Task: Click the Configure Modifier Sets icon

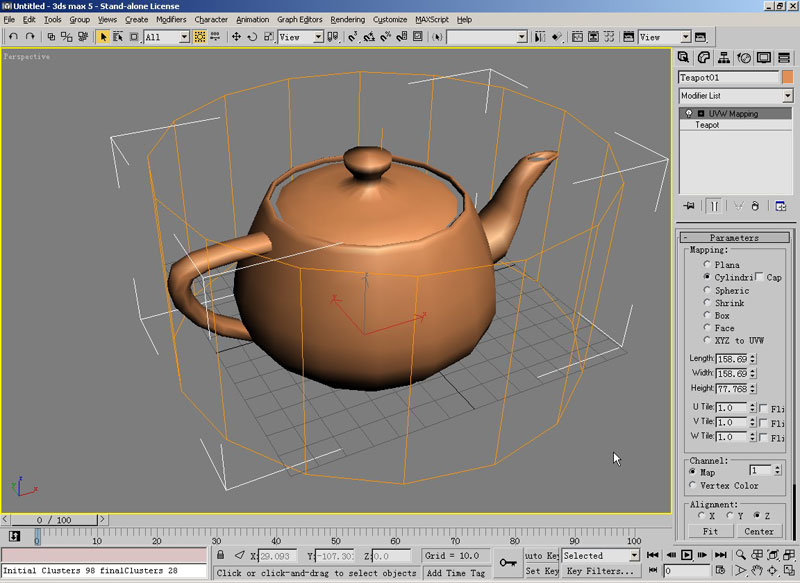Action: 781,206
